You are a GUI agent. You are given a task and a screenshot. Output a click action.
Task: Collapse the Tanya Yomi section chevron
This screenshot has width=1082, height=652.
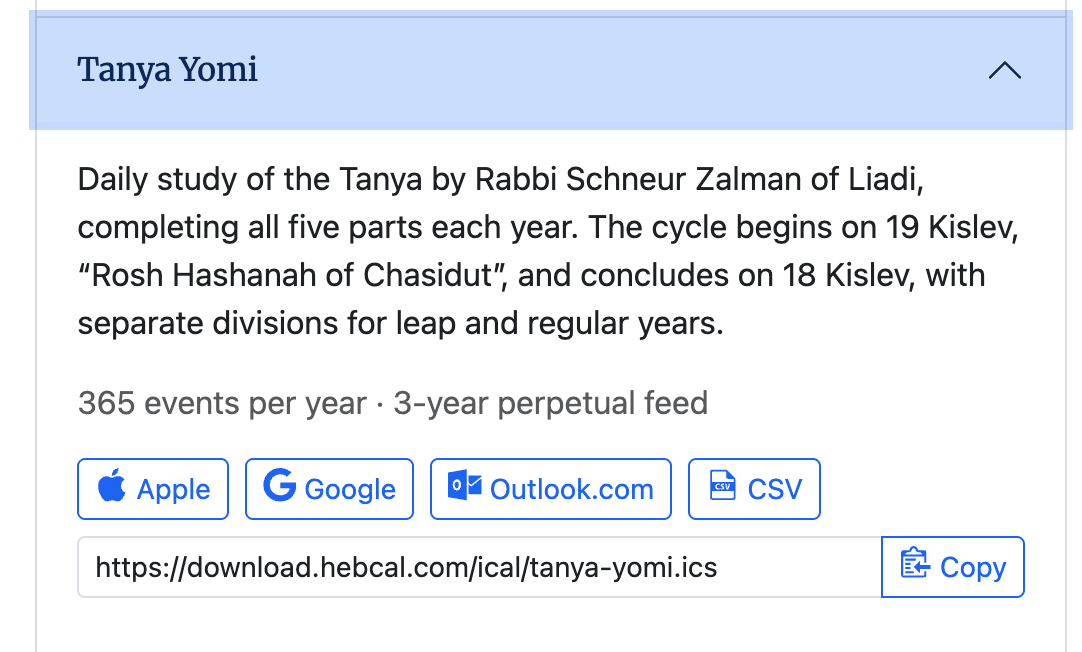[1005, 70]
